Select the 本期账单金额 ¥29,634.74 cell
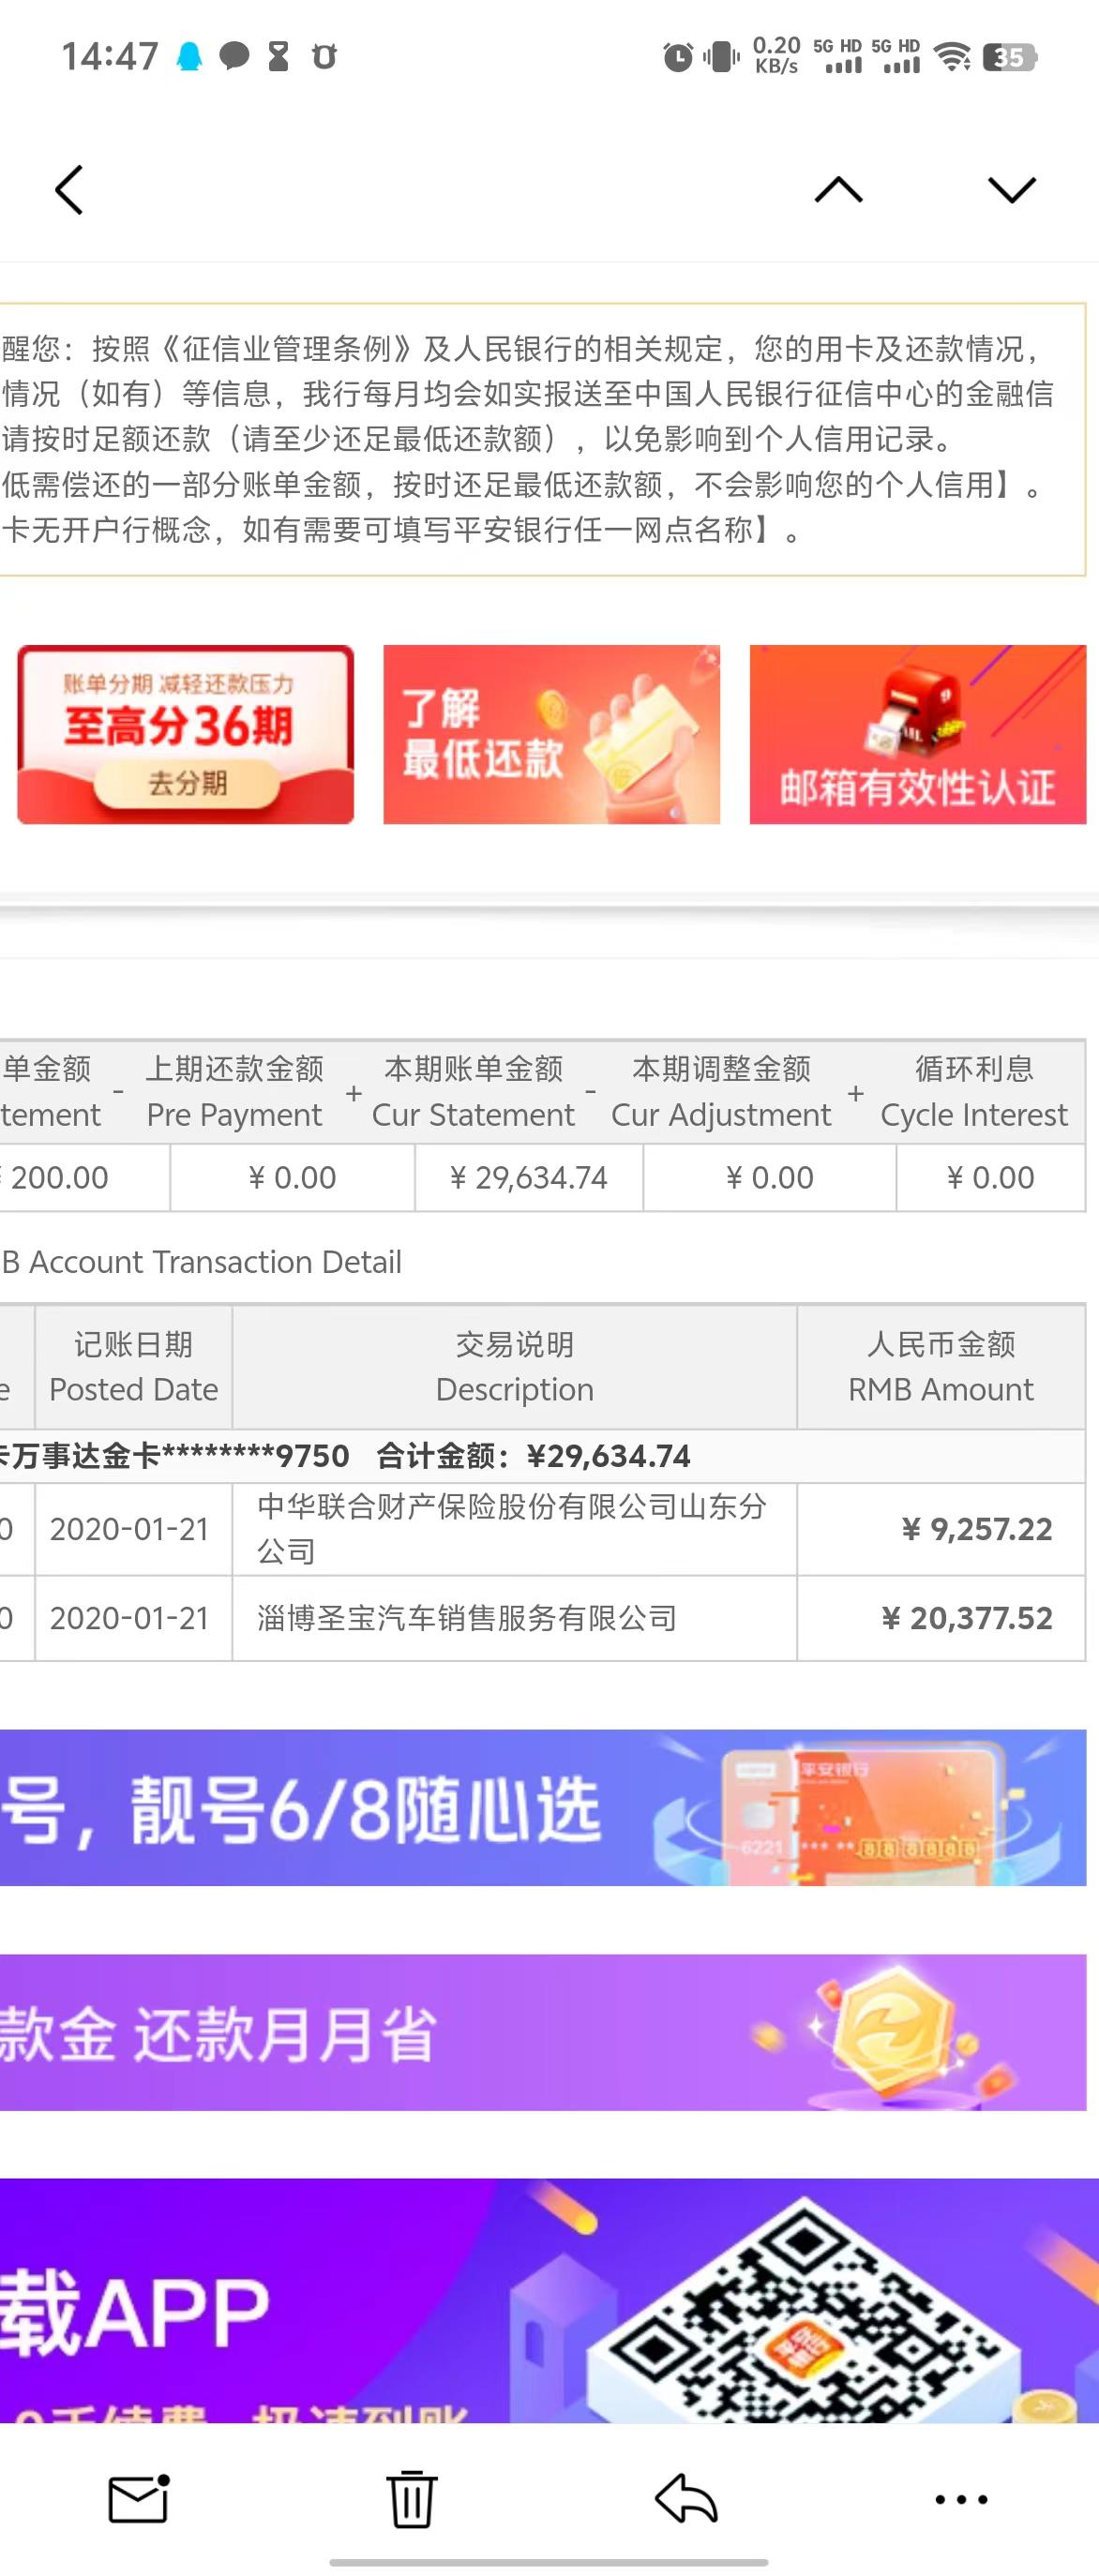The height and width of the screenshot is (2576, 1099). click(x=528, y=1177)
